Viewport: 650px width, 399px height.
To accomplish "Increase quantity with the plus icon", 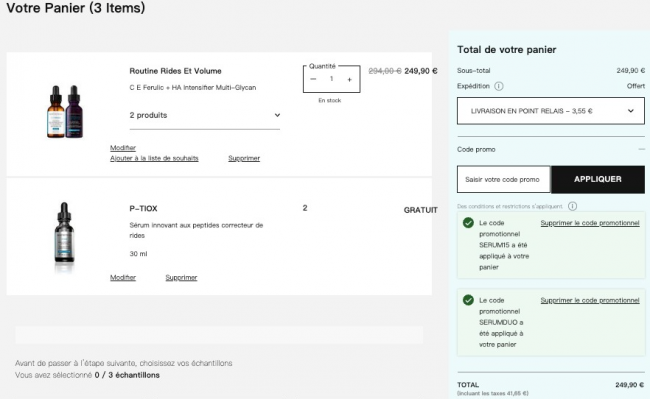I will coord(349,79).
